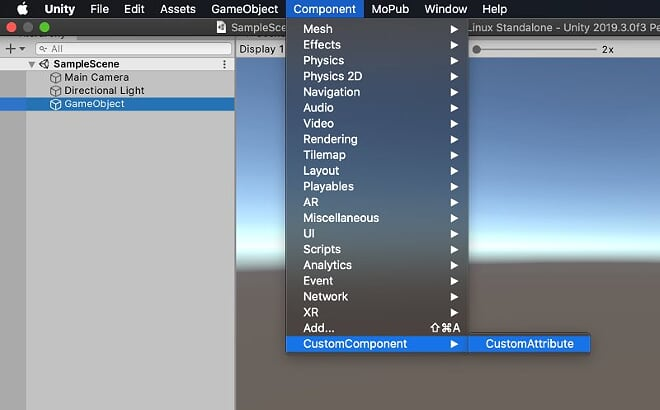660x410 pixels.
Task: Open the Unity application menu
Action: (x=59, y=9)
